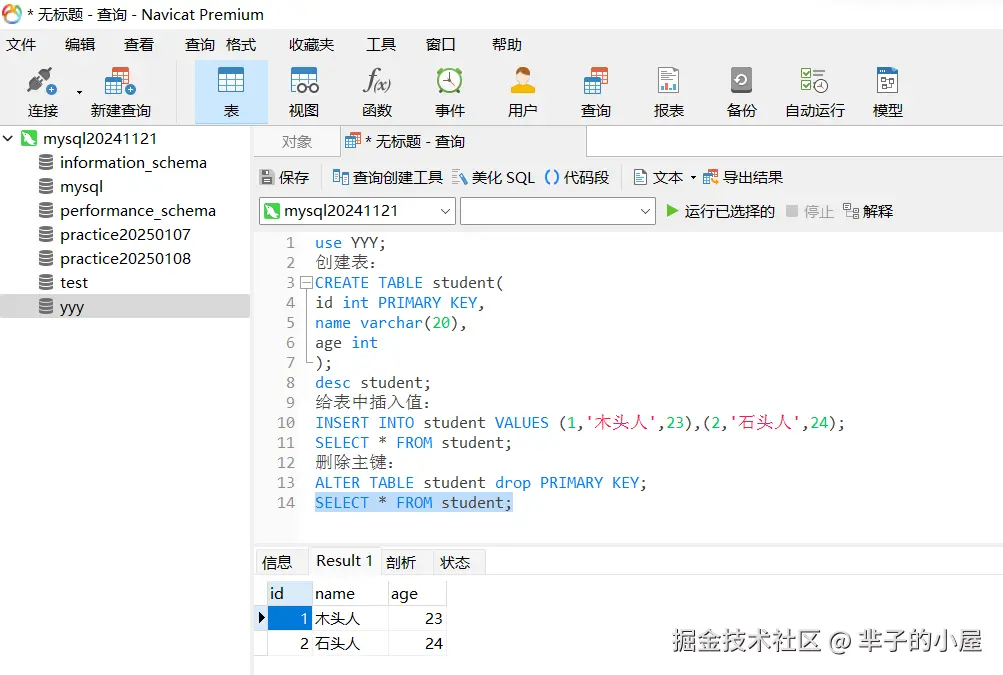Collapse the CREATE TABLE code fold
The image size is (1003, 675).
point(306,282)
